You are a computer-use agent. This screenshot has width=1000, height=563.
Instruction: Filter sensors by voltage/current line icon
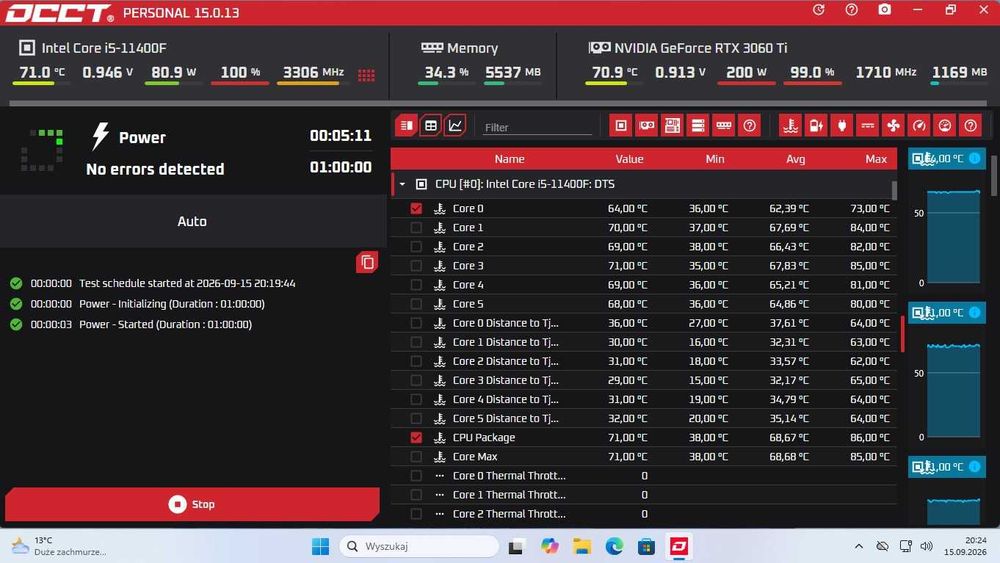click(x=867, y=126)
